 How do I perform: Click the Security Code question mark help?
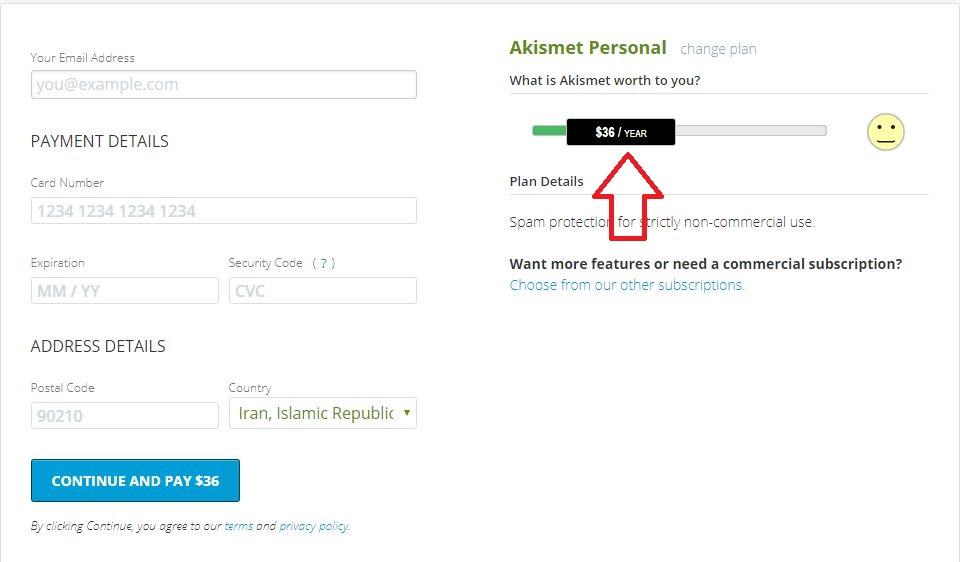[323, 263]
